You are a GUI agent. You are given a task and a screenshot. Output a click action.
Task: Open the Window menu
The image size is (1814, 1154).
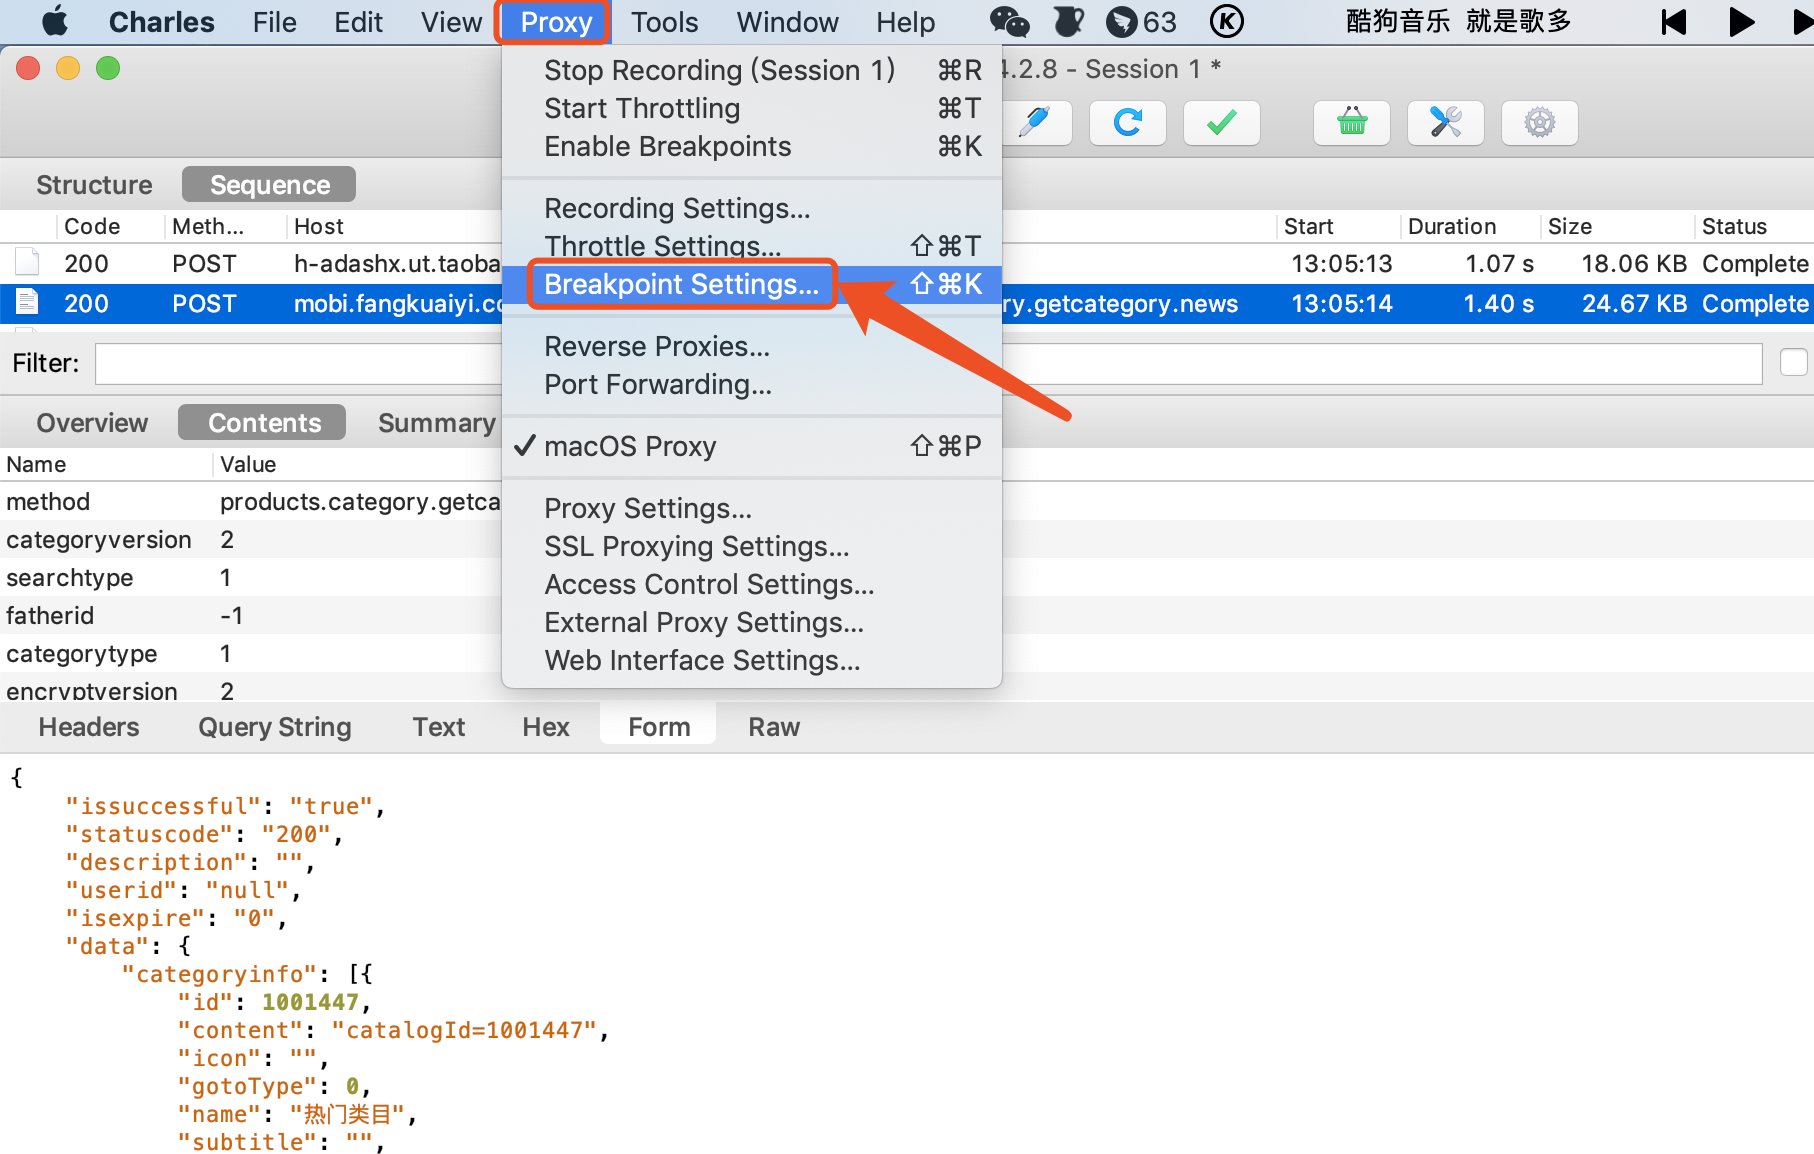787,22
